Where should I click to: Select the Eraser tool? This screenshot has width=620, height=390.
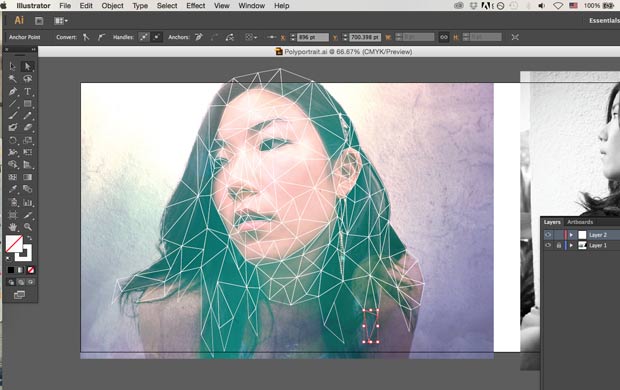click(27, 127)
